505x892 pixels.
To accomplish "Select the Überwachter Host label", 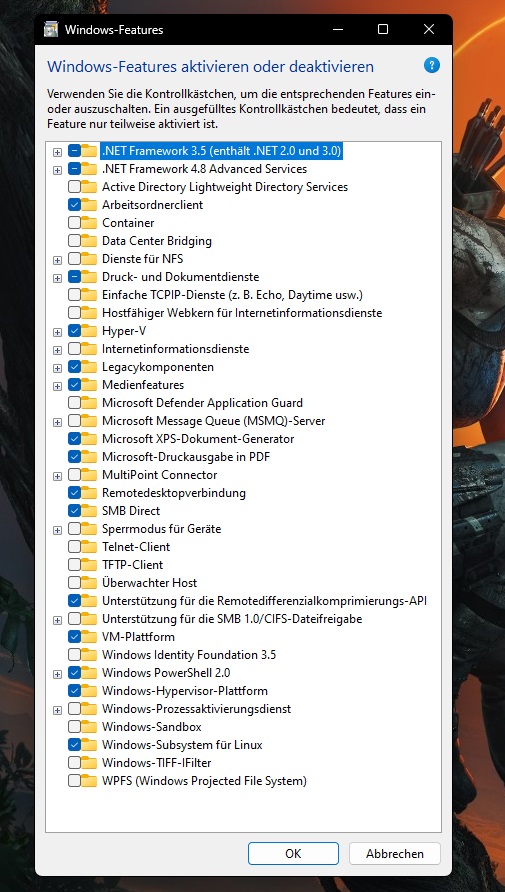I will [x=150, y=583].
